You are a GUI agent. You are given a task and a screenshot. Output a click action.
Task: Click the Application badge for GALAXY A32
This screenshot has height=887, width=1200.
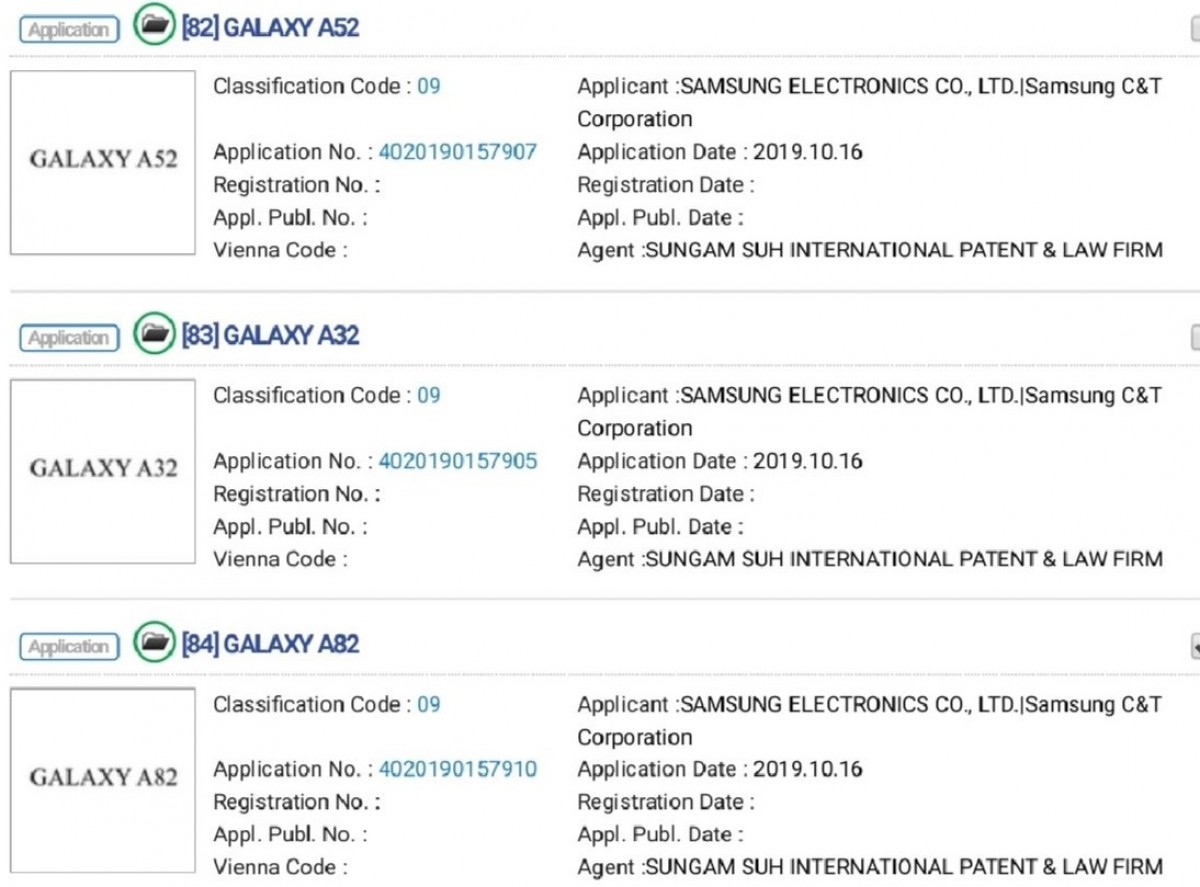tap(69, 338)
